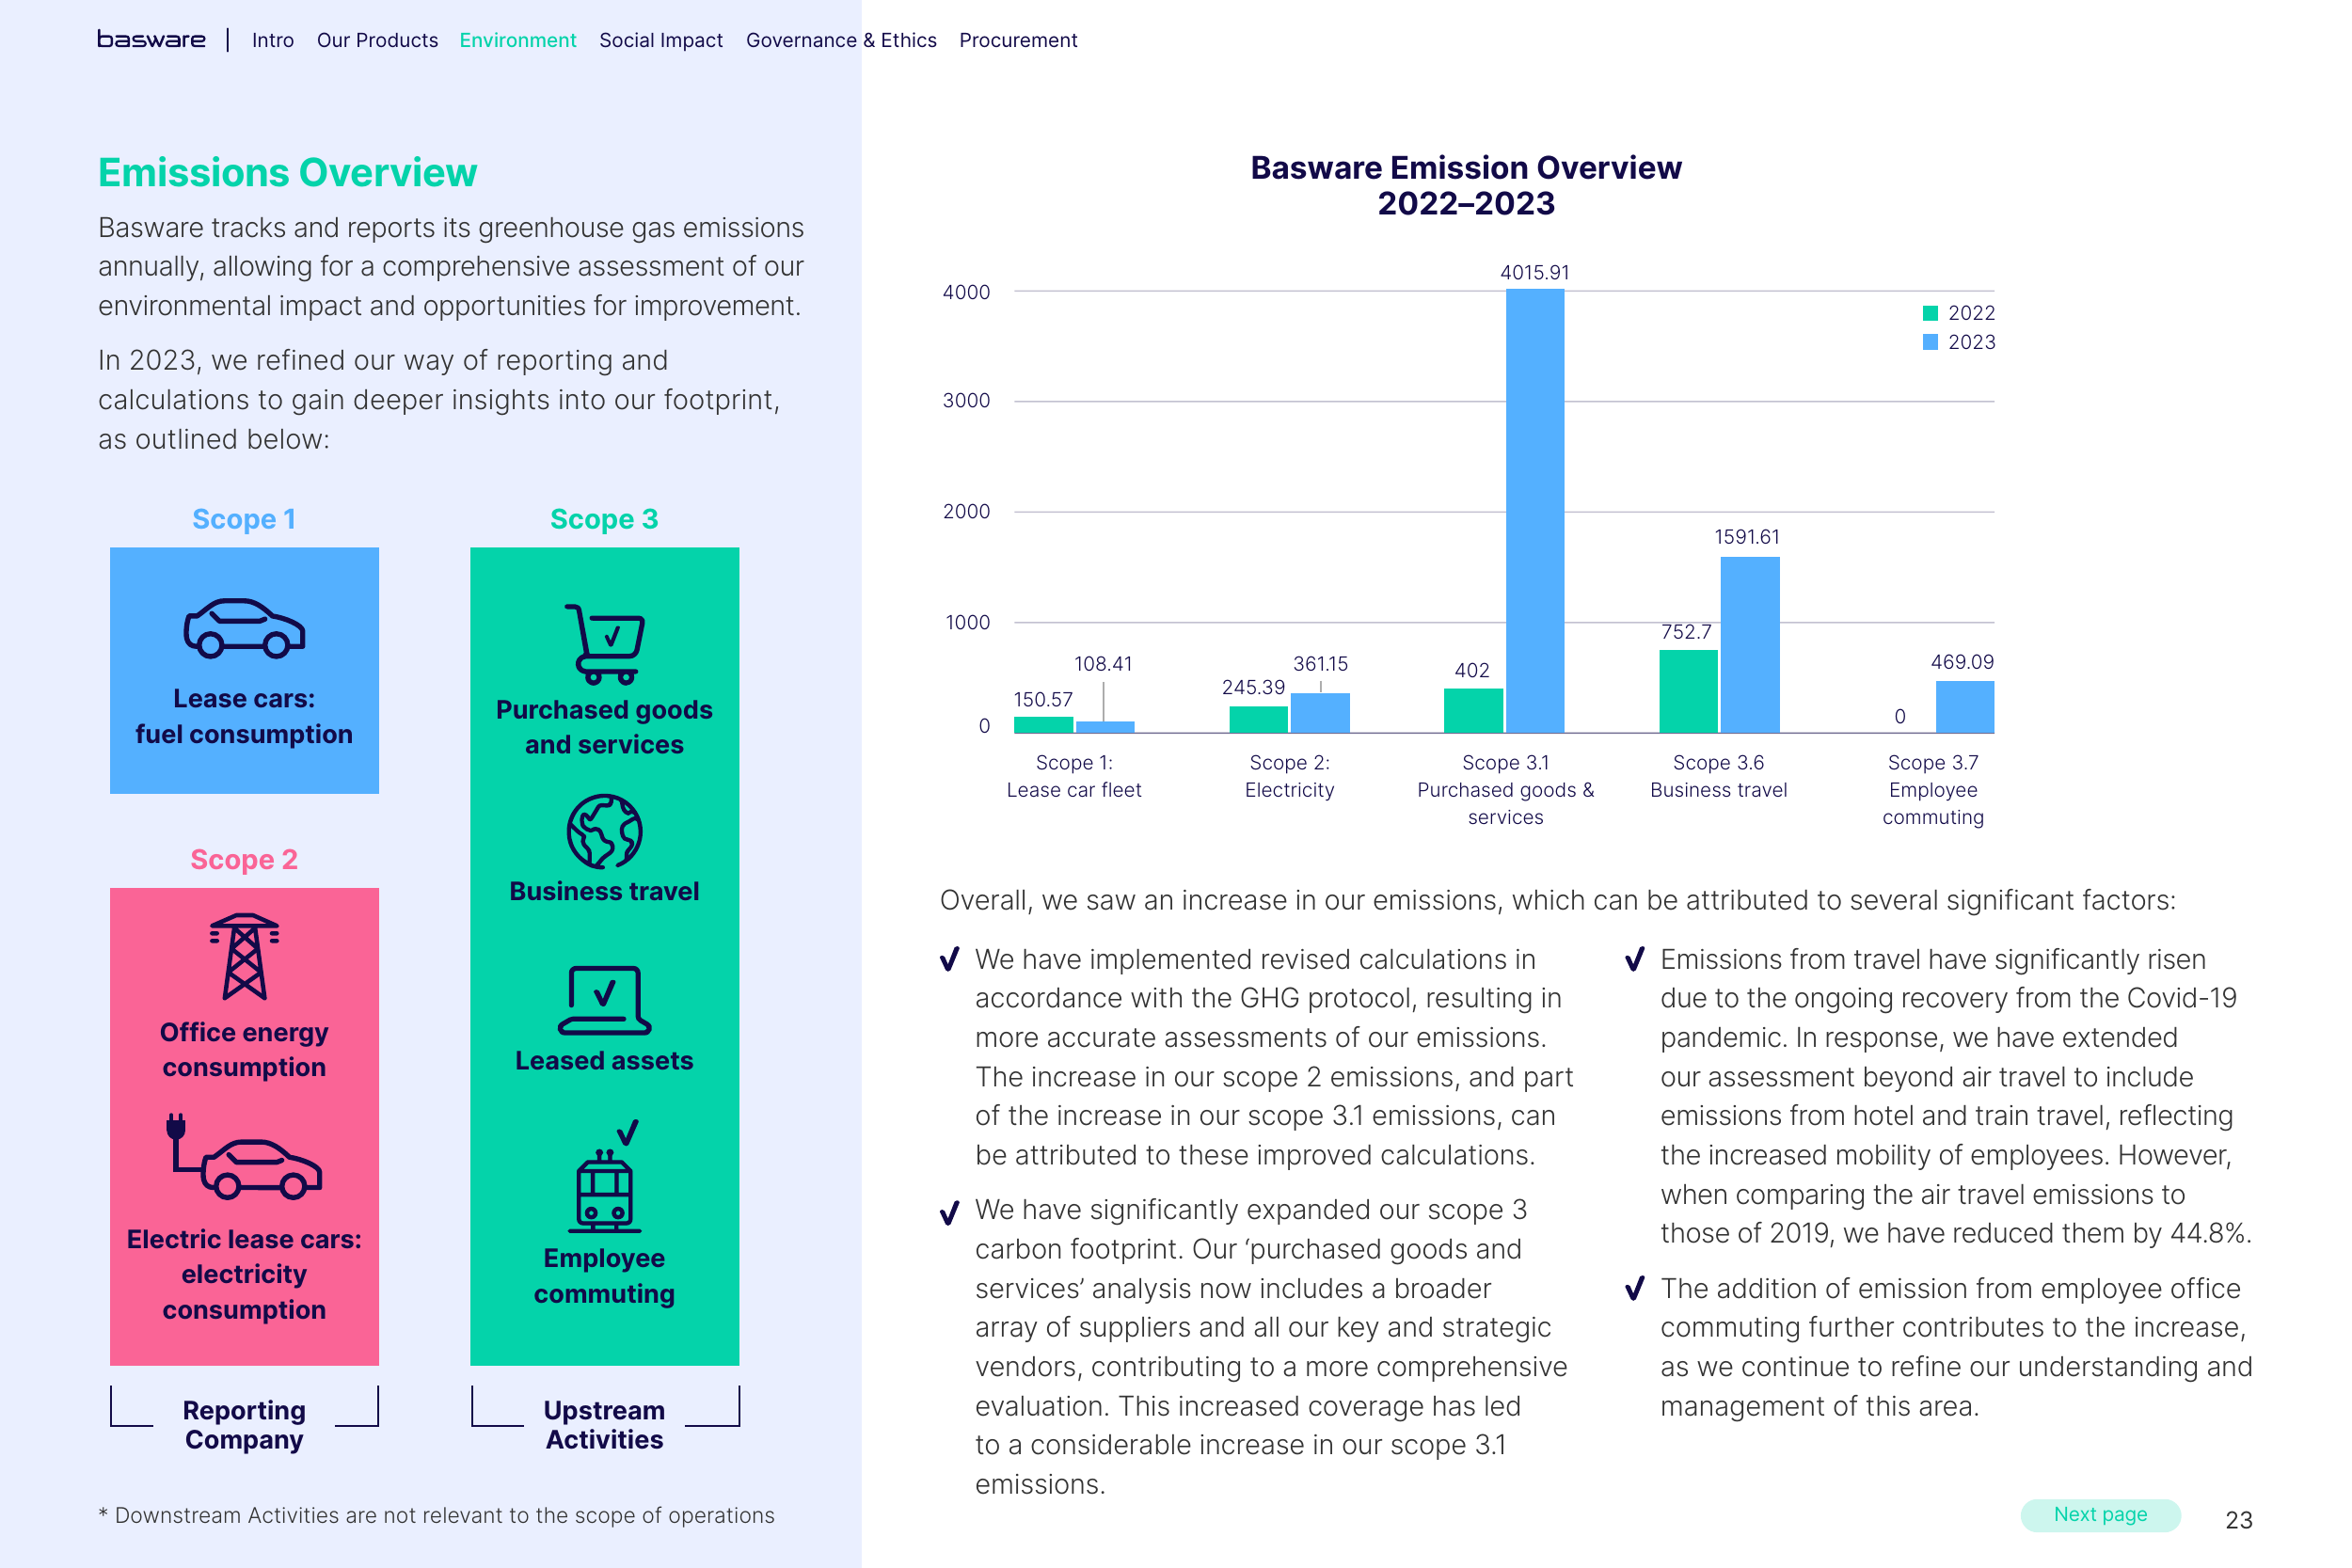The height and width of the screenshot is (1568, 2352).
Task: Click the checkmark beside 'We have implemented revised calculations'
Action: pos(950,960)
